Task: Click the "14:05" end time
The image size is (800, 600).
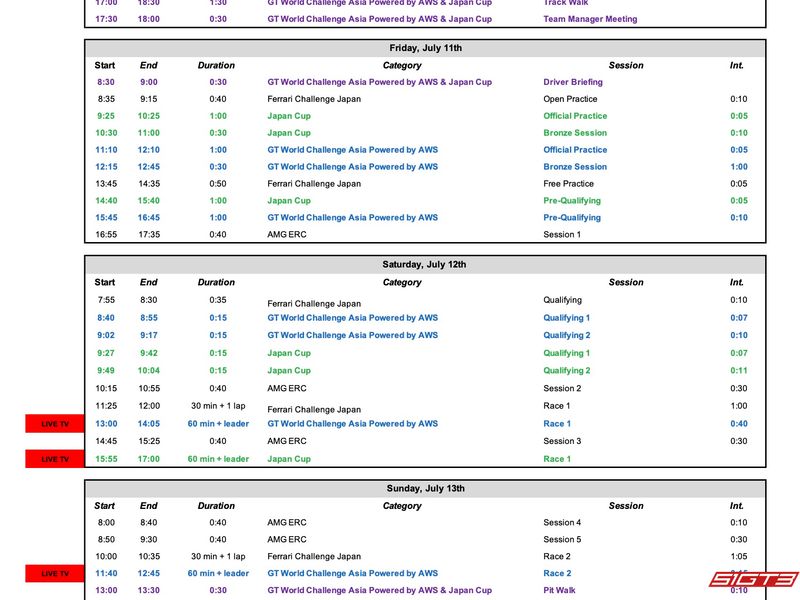Action: click(x=149, y=423)
